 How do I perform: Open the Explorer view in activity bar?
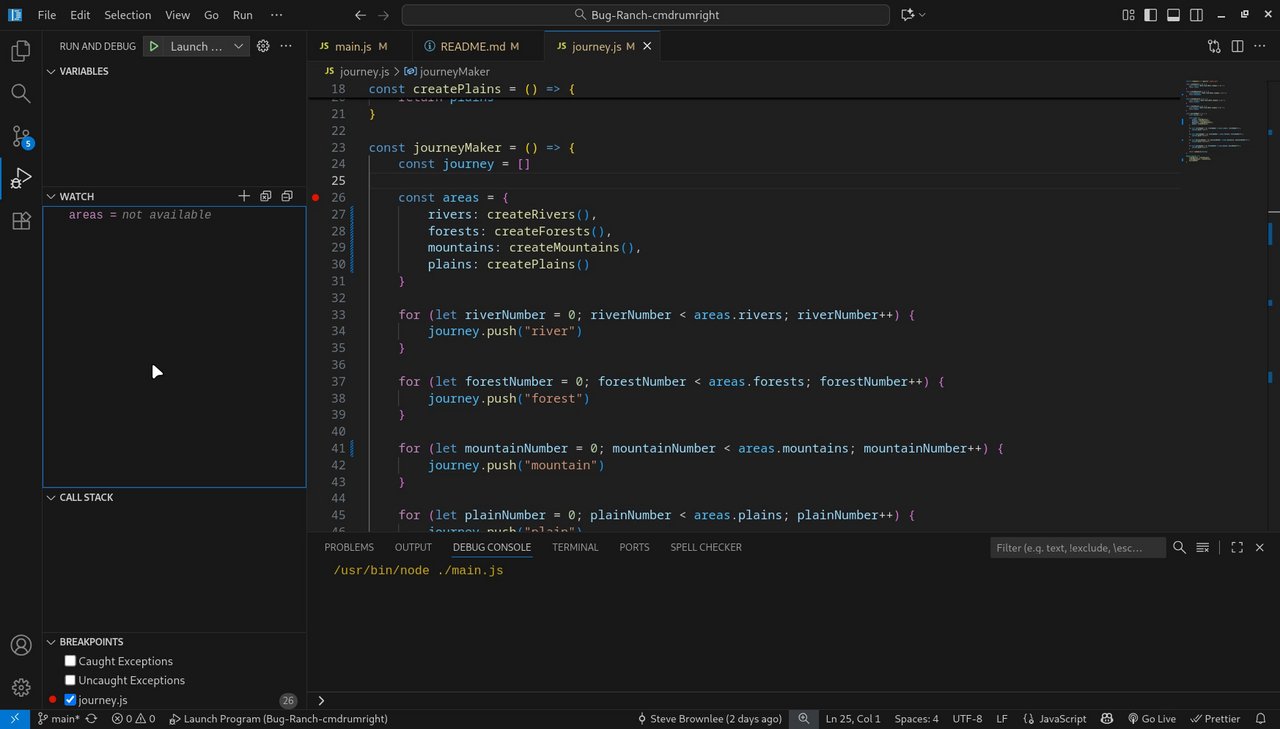[21, 50]
